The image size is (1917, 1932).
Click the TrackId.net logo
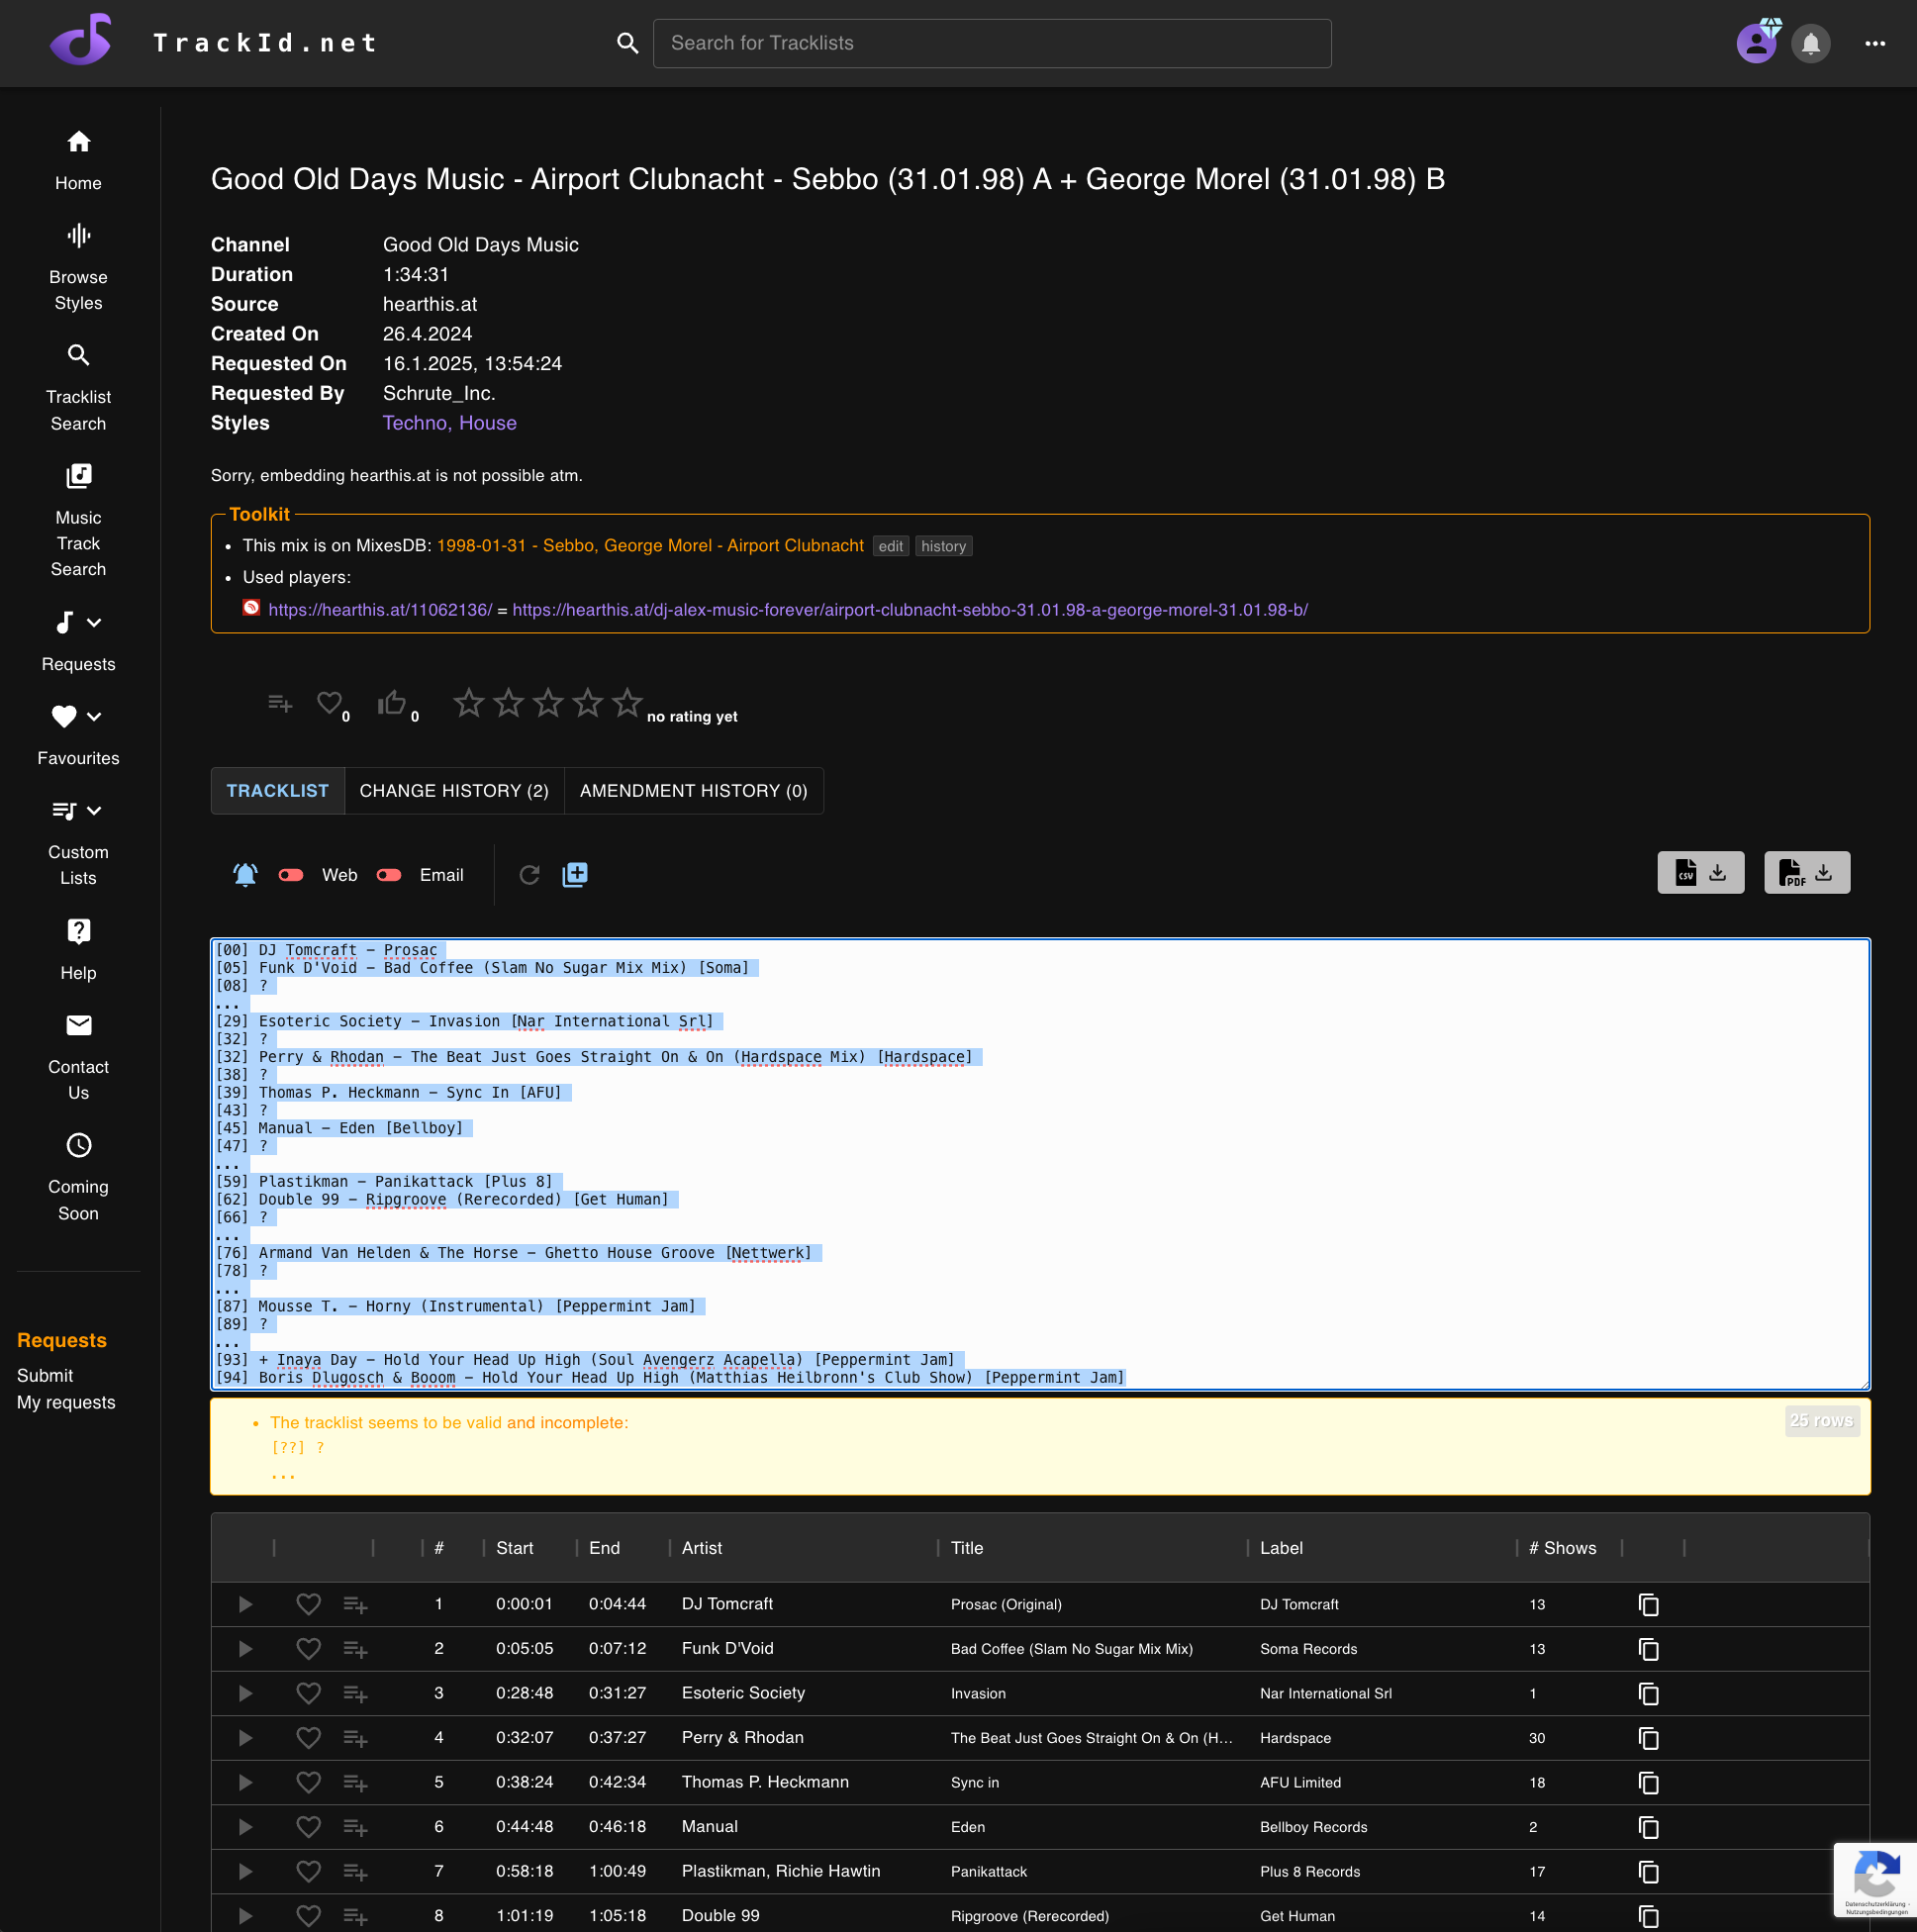[x=81, y=41]
